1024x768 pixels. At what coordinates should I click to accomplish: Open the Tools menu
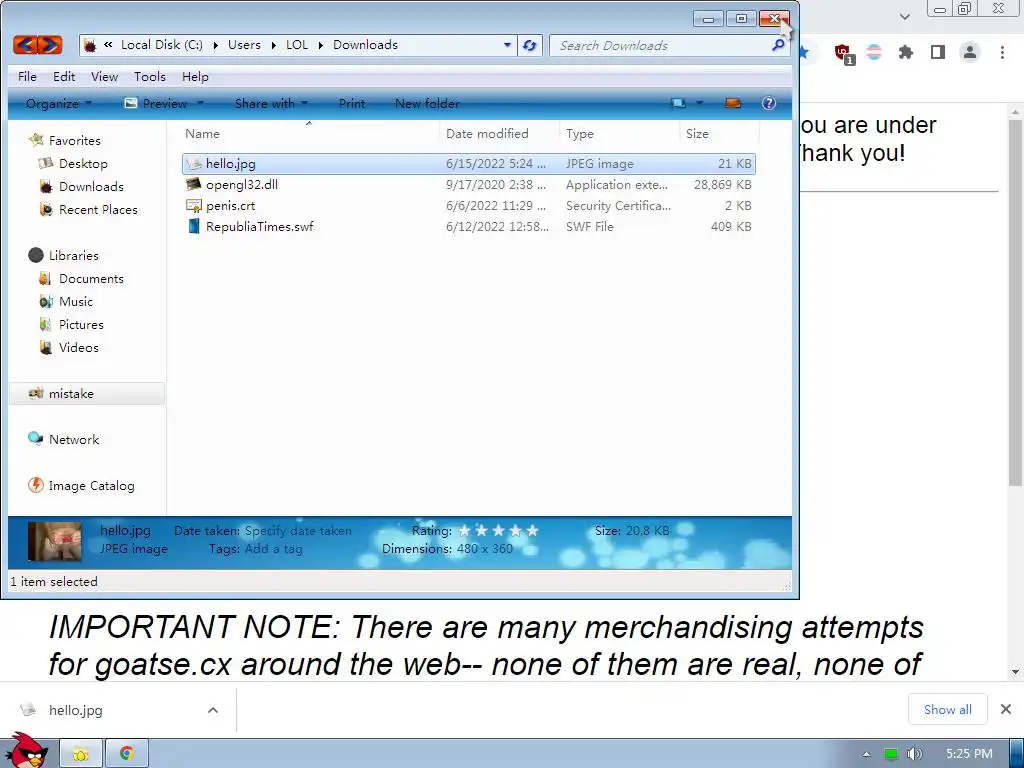(150, 77)
